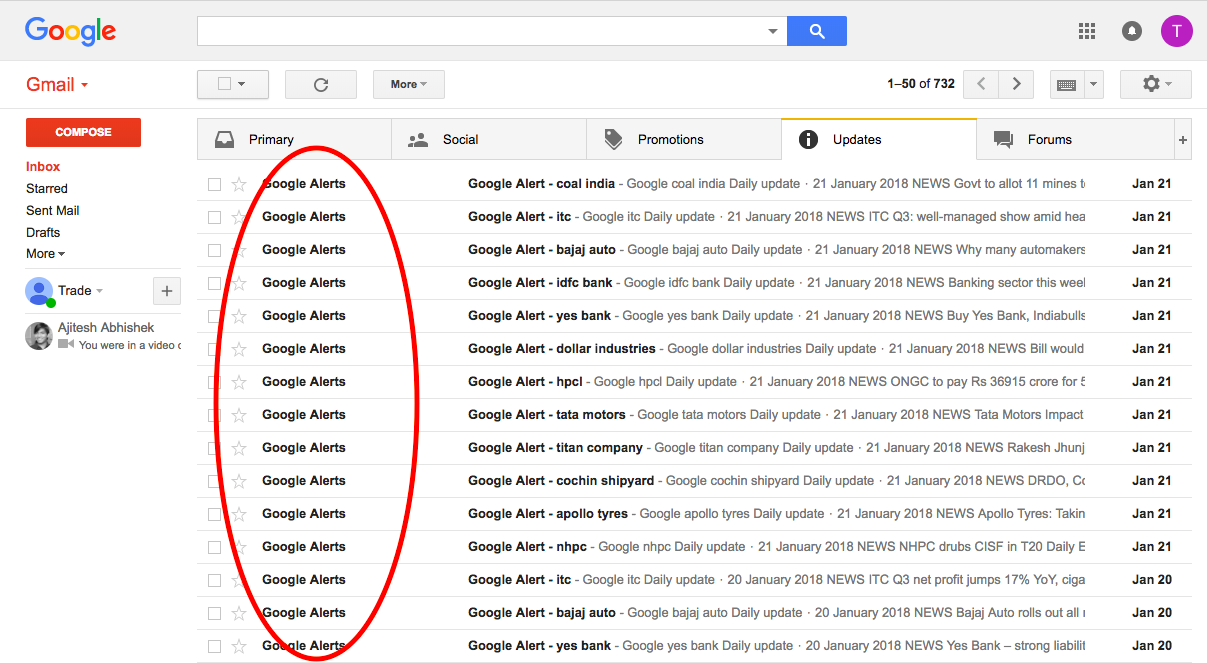Expand the search options dropdown arrow
Screen dimensions: 1207x663
pos(772,31)
